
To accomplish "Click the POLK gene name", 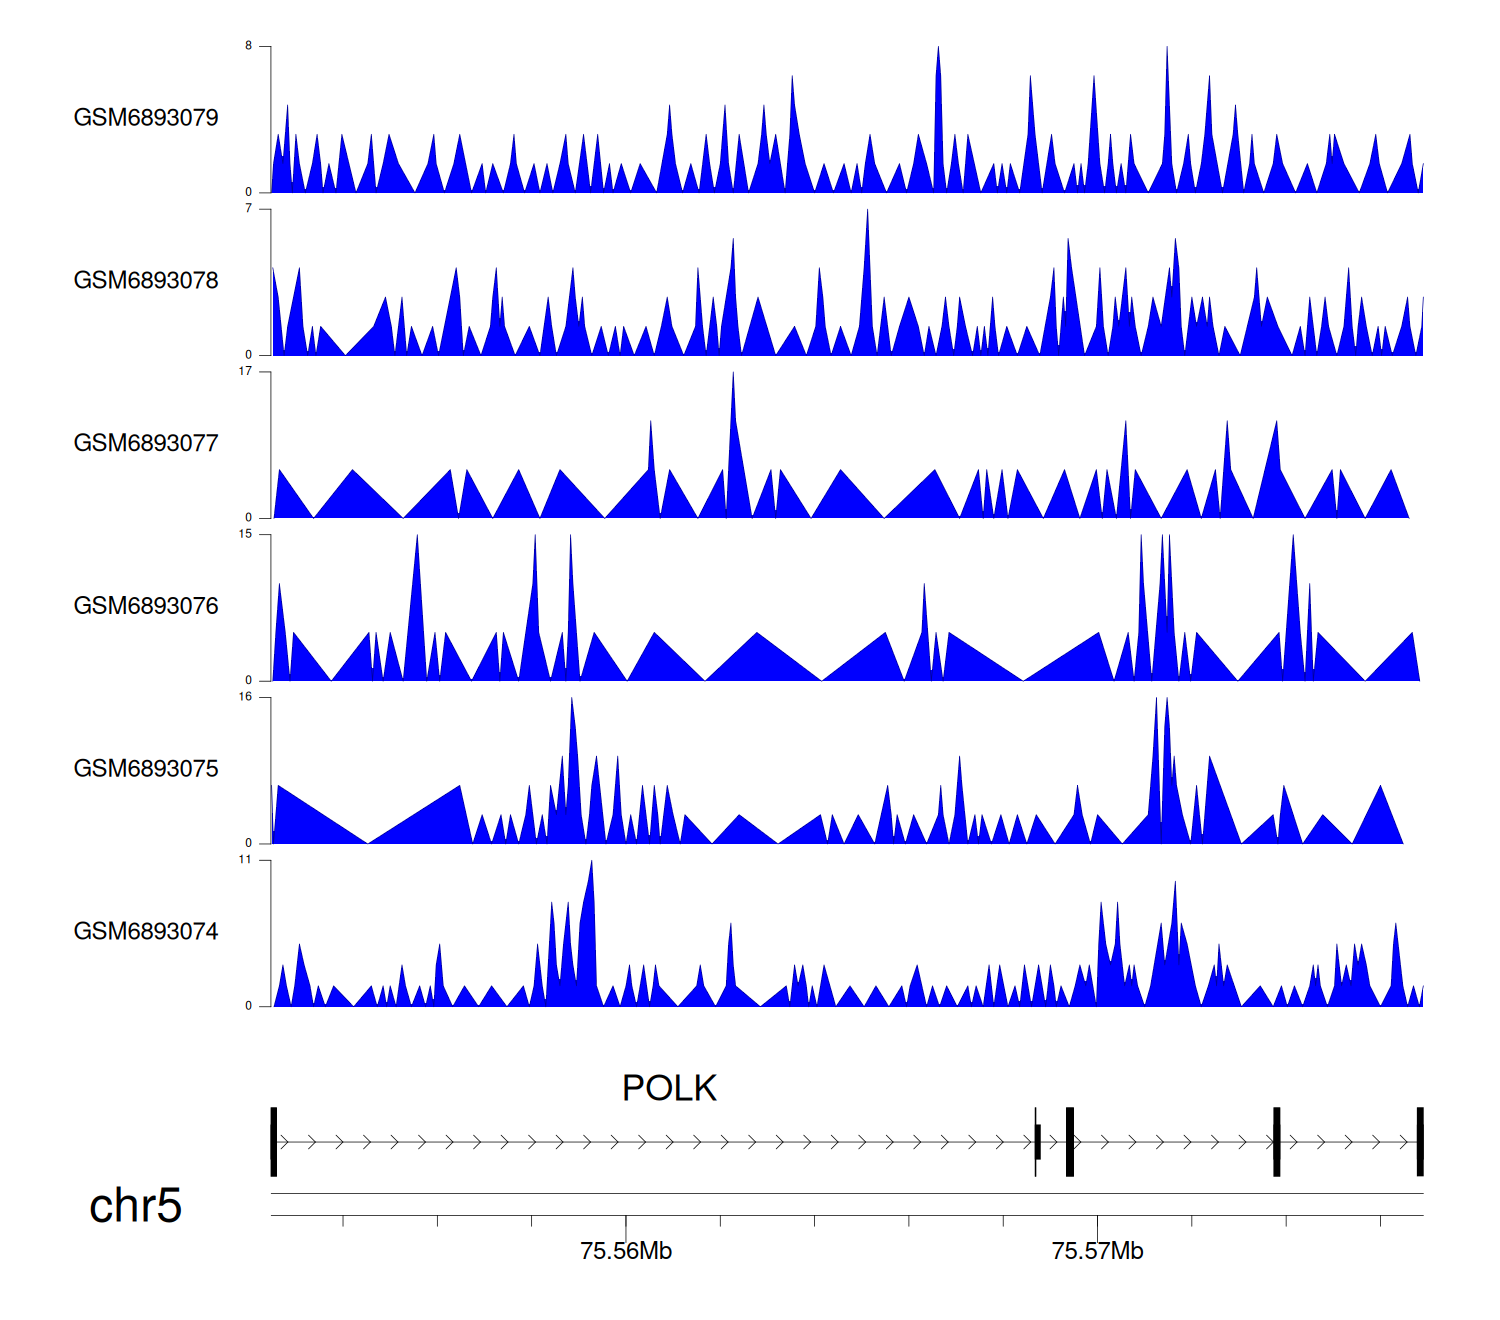I will (x=669, y=1088).
